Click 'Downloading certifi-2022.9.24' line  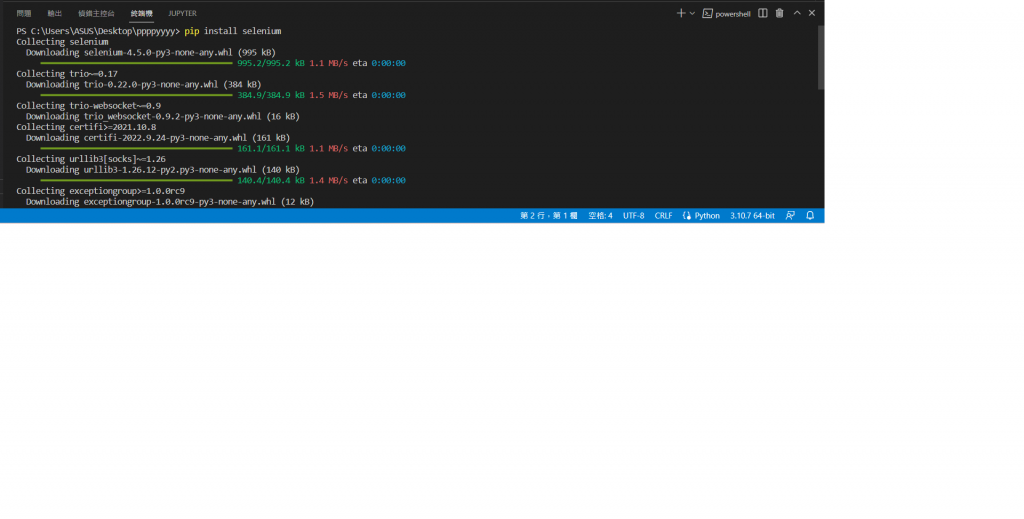(x=158, y=138)
